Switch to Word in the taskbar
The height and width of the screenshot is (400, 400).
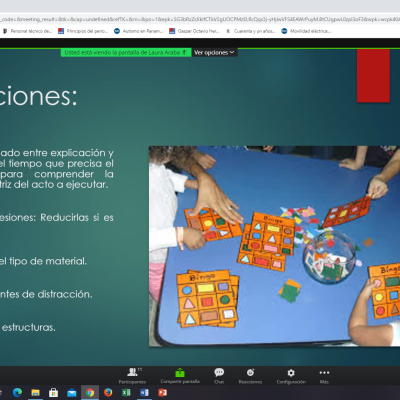click(x=144, y=393)
